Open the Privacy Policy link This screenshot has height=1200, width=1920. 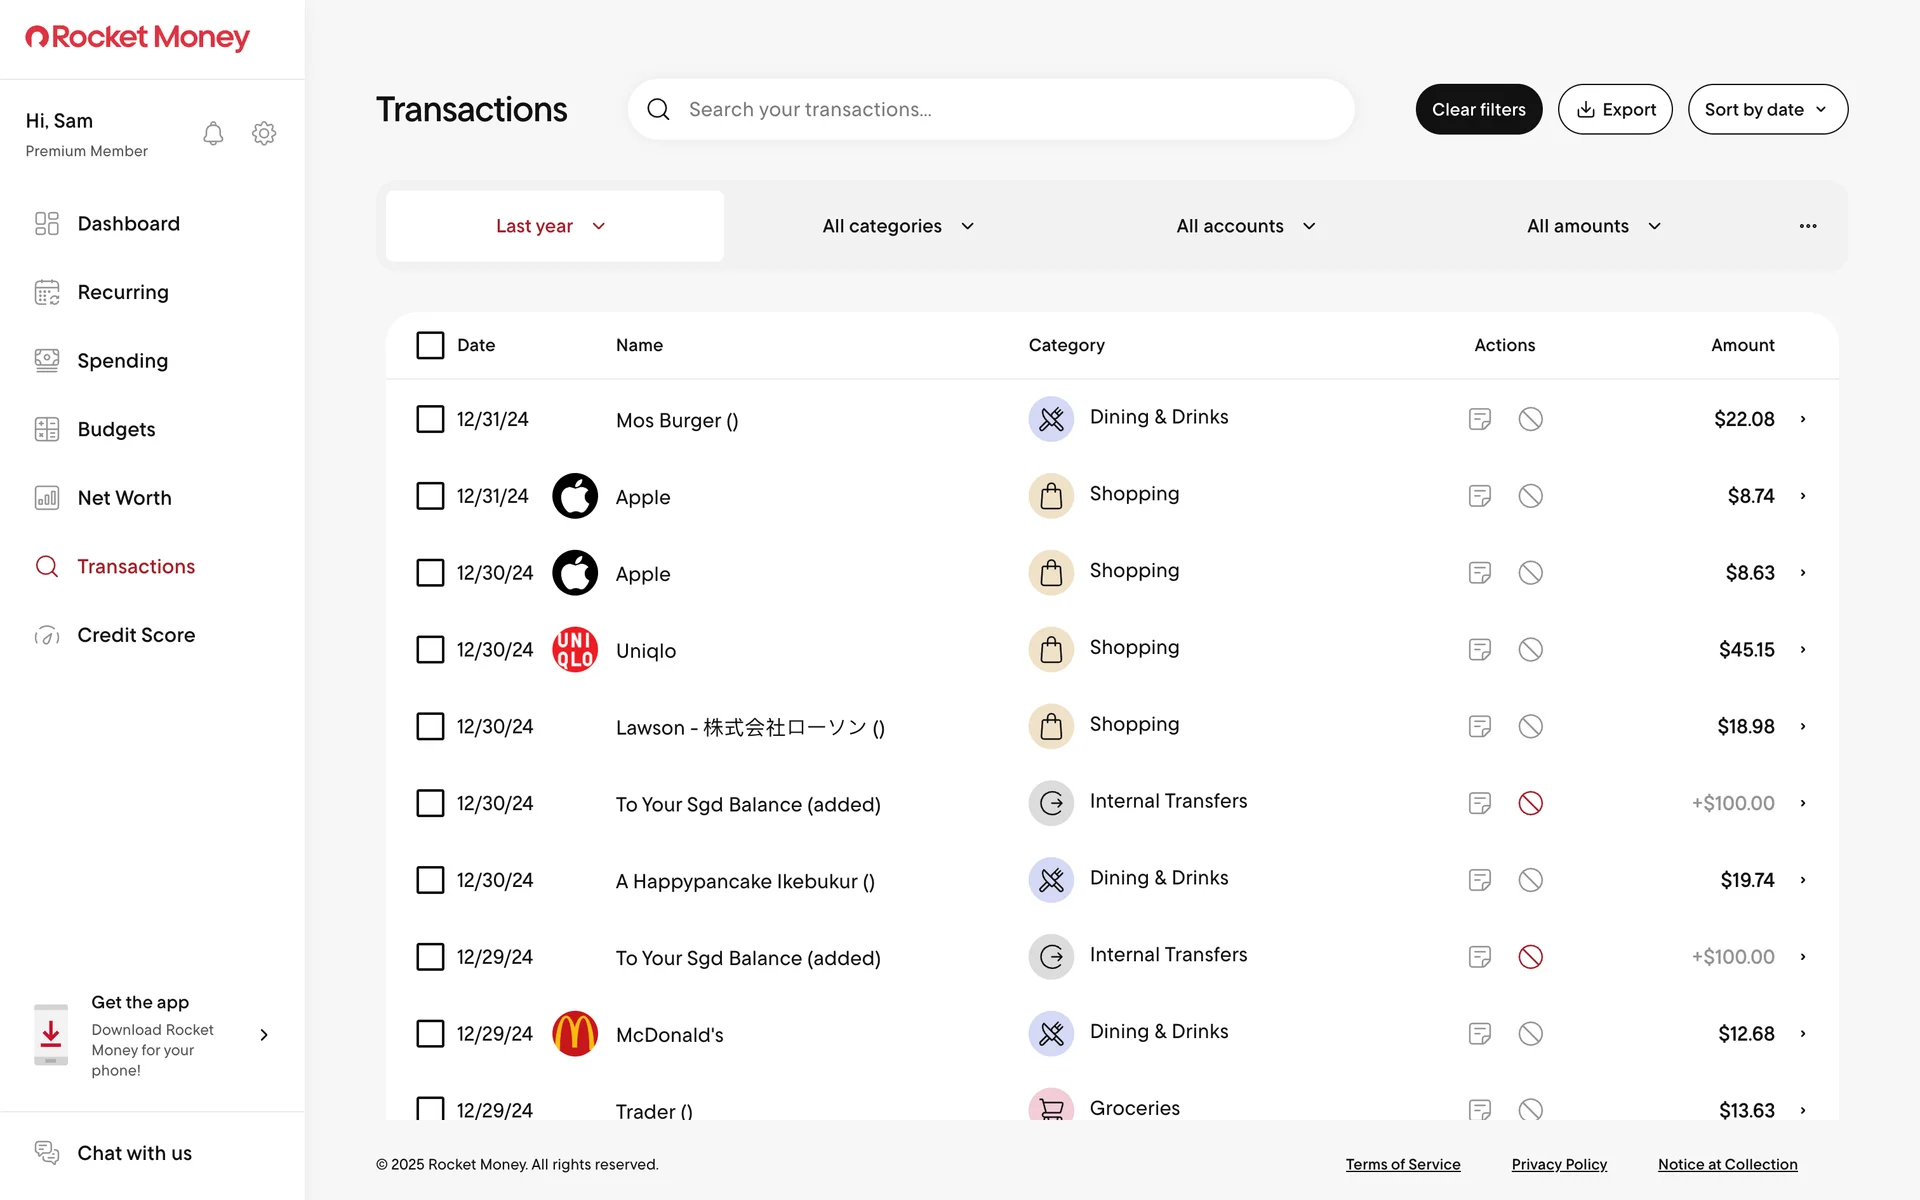tap(1558, 1164)
